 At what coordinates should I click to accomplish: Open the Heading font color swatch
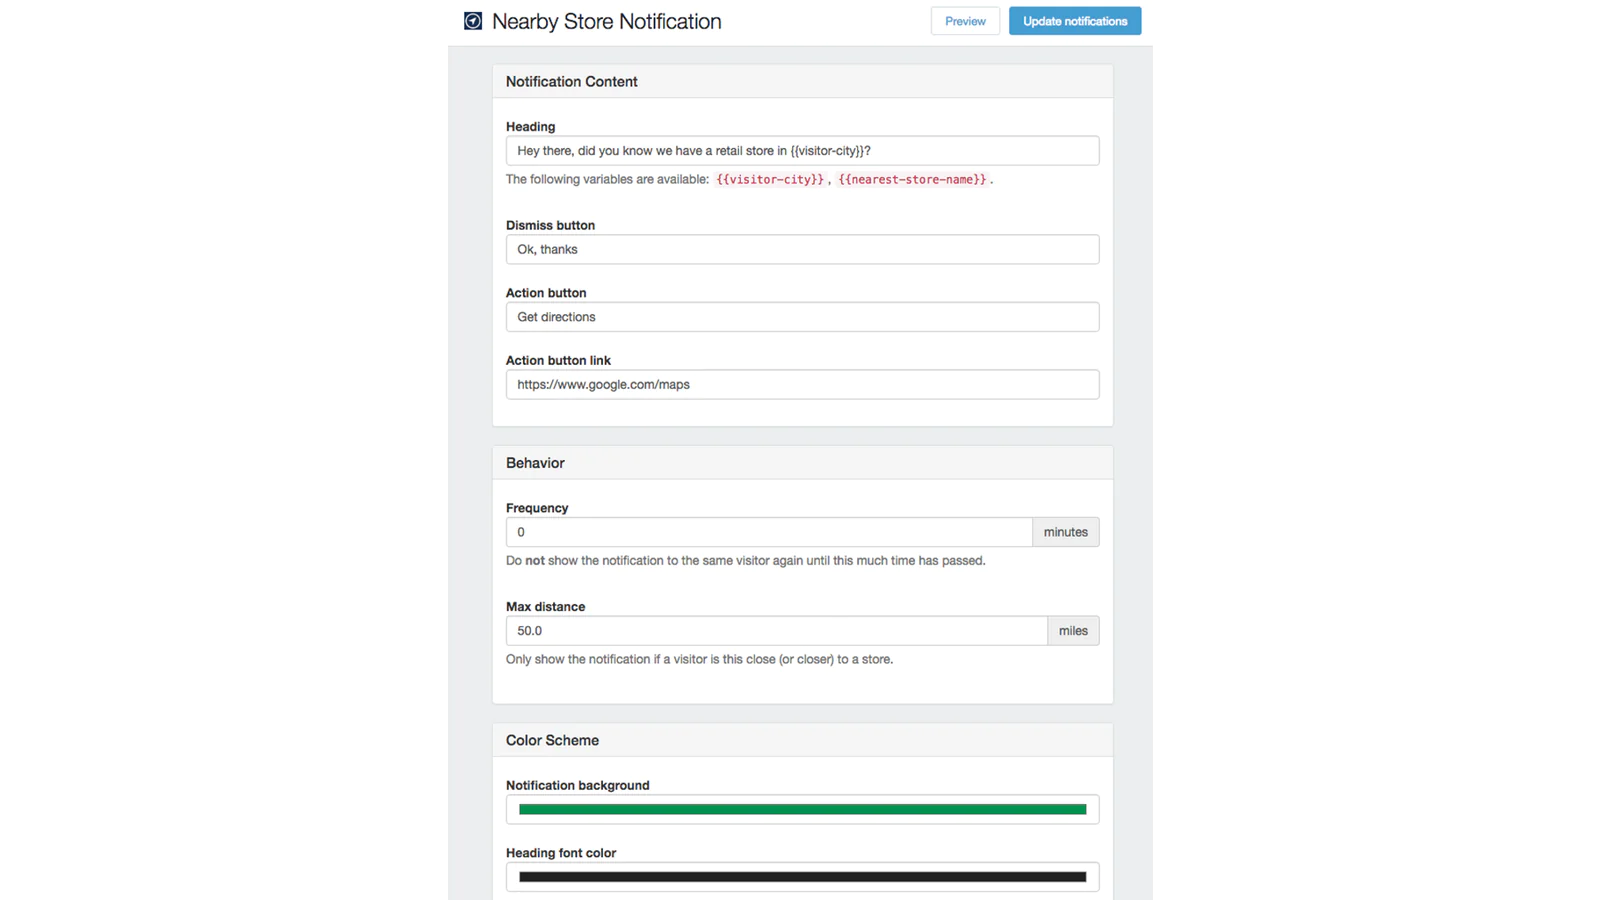[x=802, y=877]
